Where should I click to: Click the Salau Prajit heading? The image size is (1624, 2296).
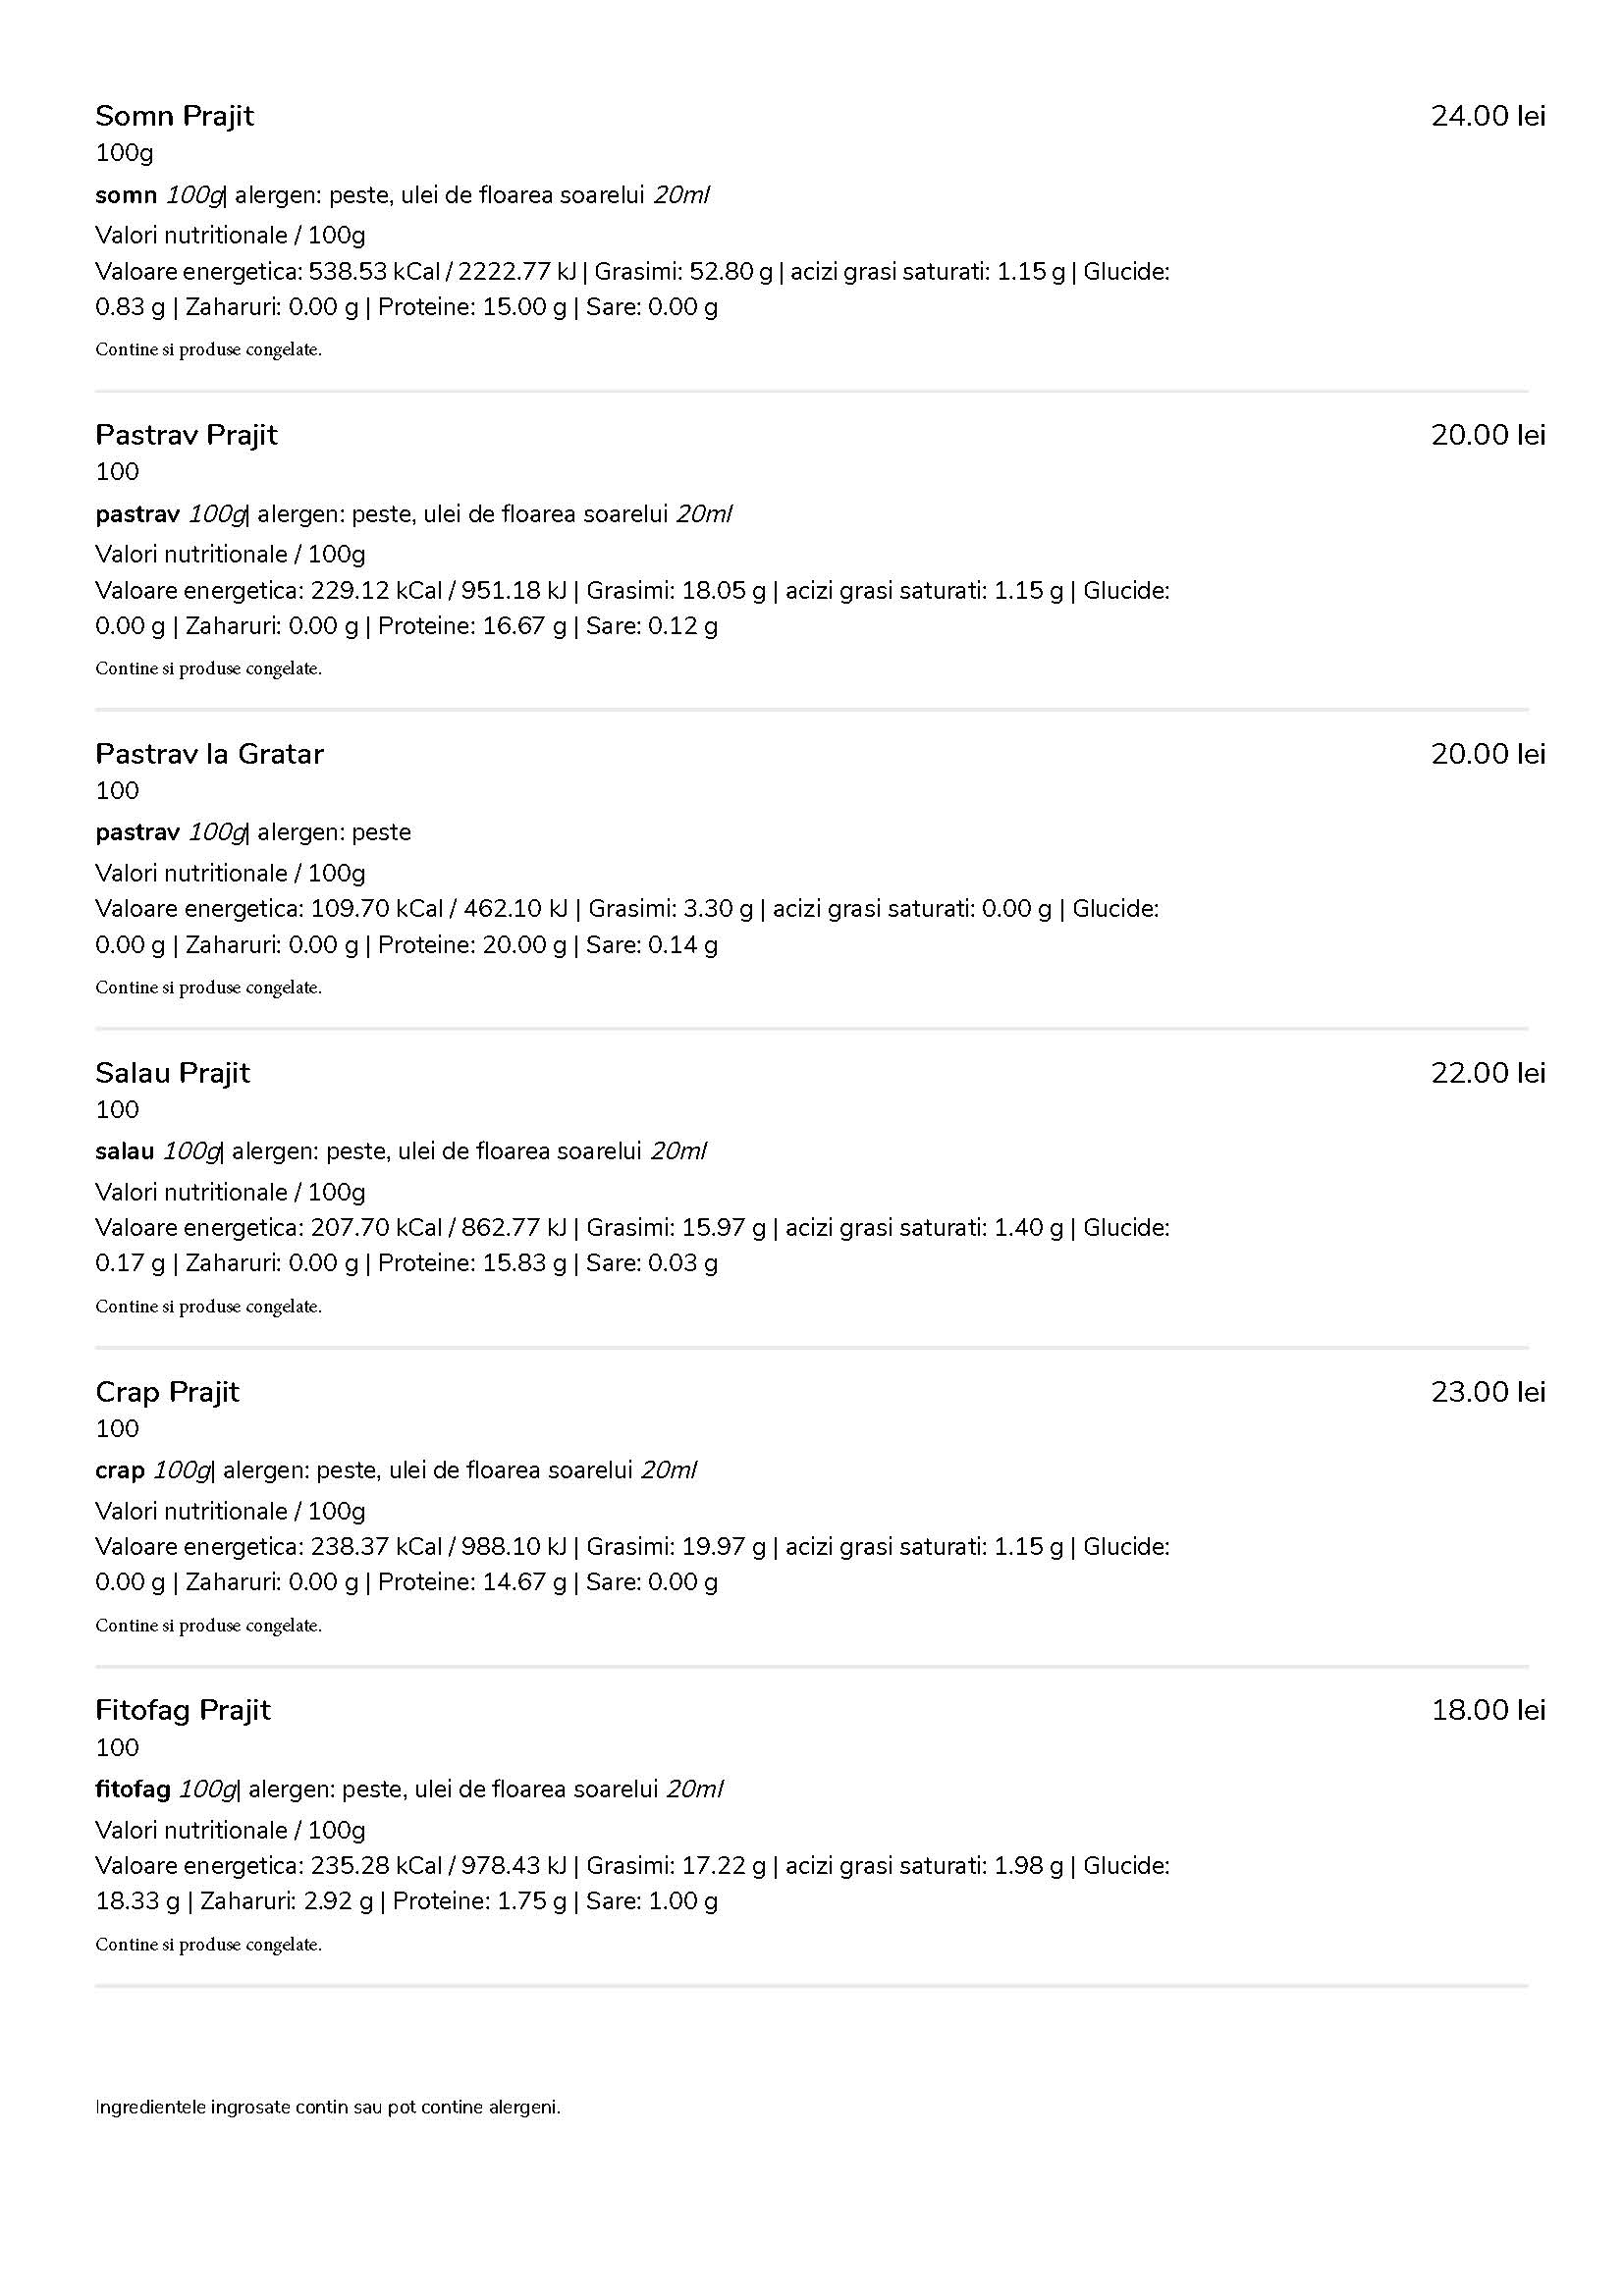point(172,1073)
